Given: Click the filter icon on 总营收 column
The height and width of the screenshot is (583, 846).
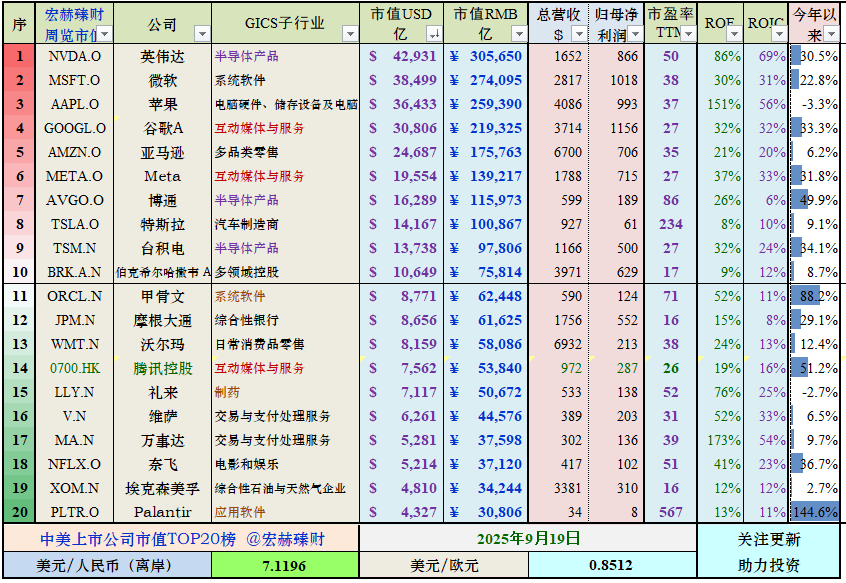Looking at the screenshot, I should coord(580,33).
